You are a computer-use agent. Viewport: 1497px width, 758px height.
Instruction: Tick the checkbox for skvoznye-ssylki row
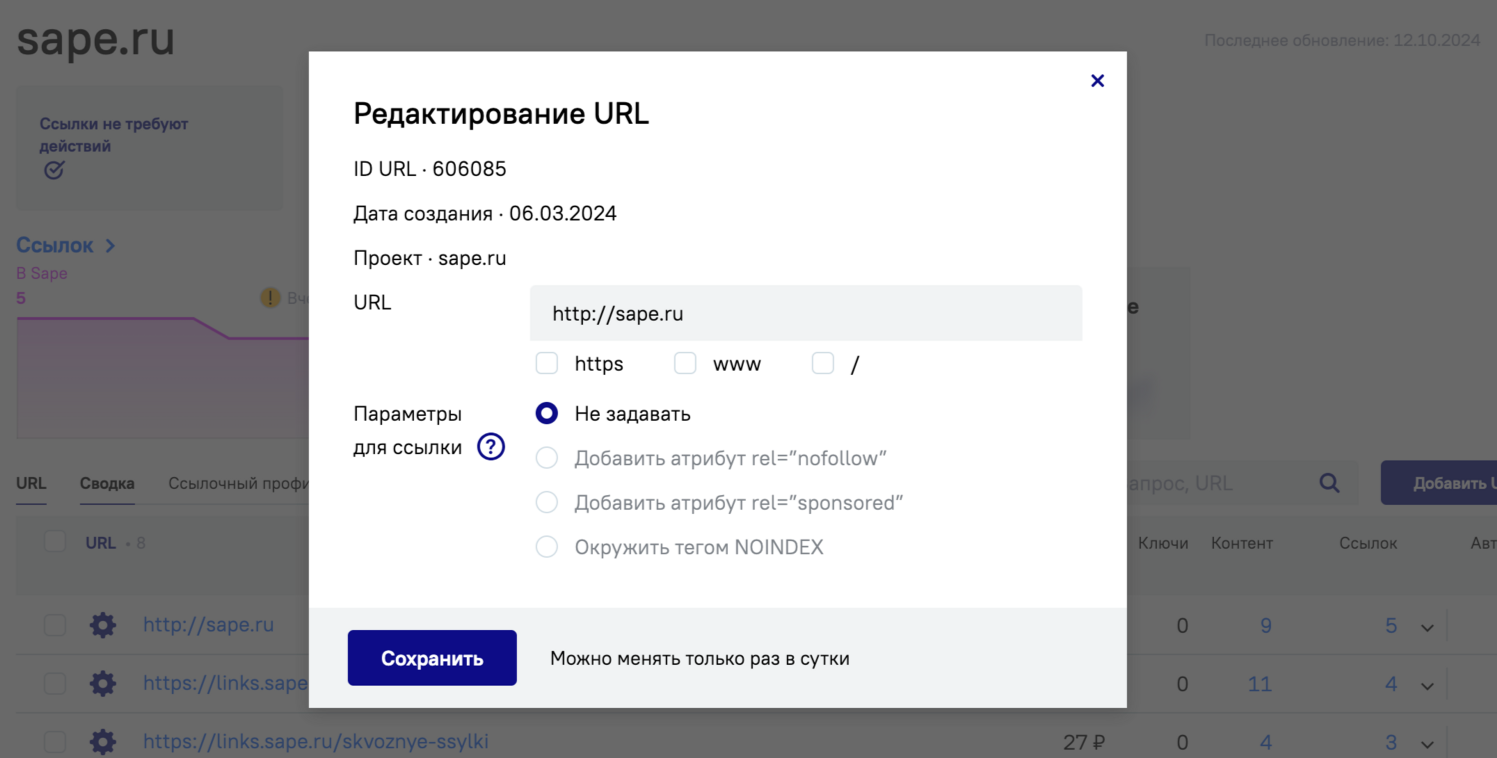(55, 742)
